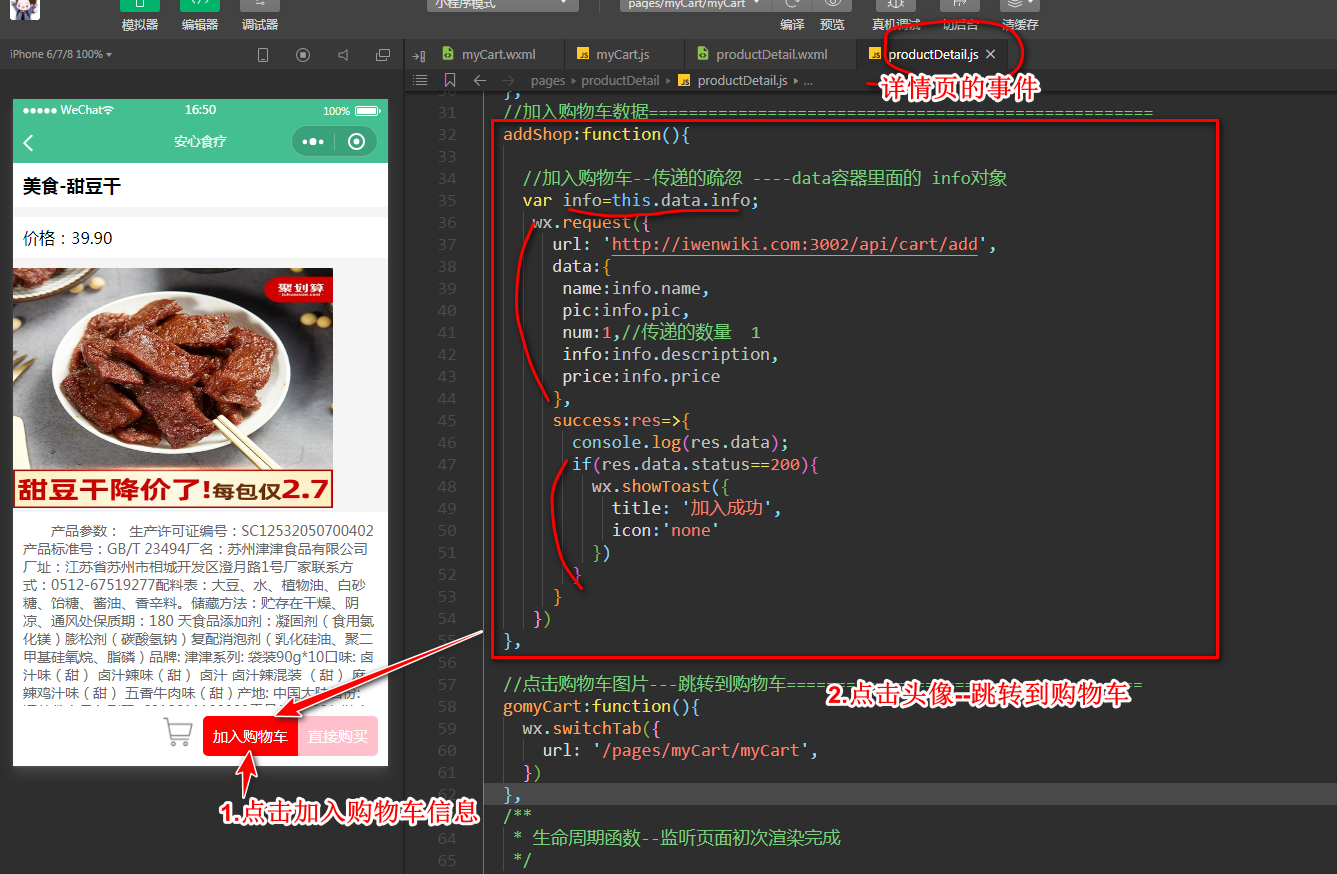The height and width of the screenshot is (874, 1337).
Task: Click the record circle icon in simulator bar
Action: point(303,55)
